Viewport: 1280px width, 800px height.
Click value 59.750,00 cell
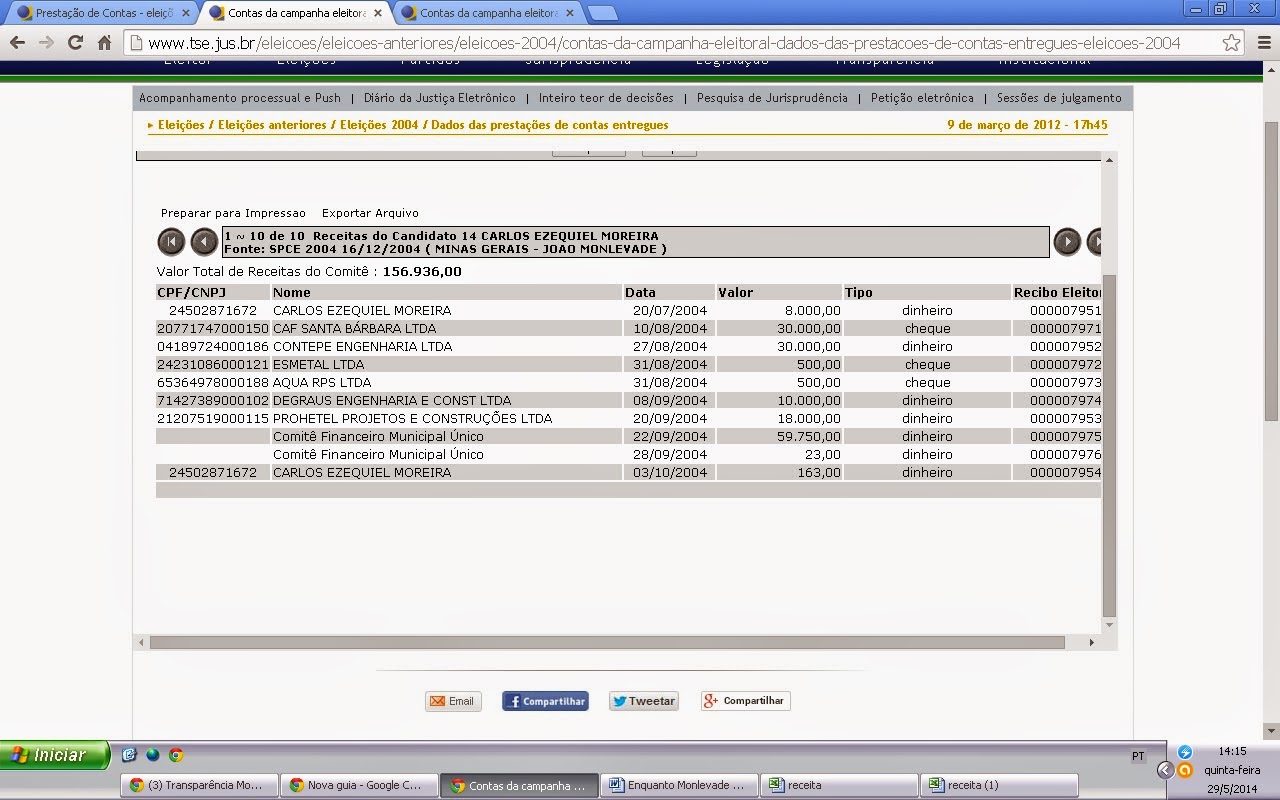coord(779,436)
